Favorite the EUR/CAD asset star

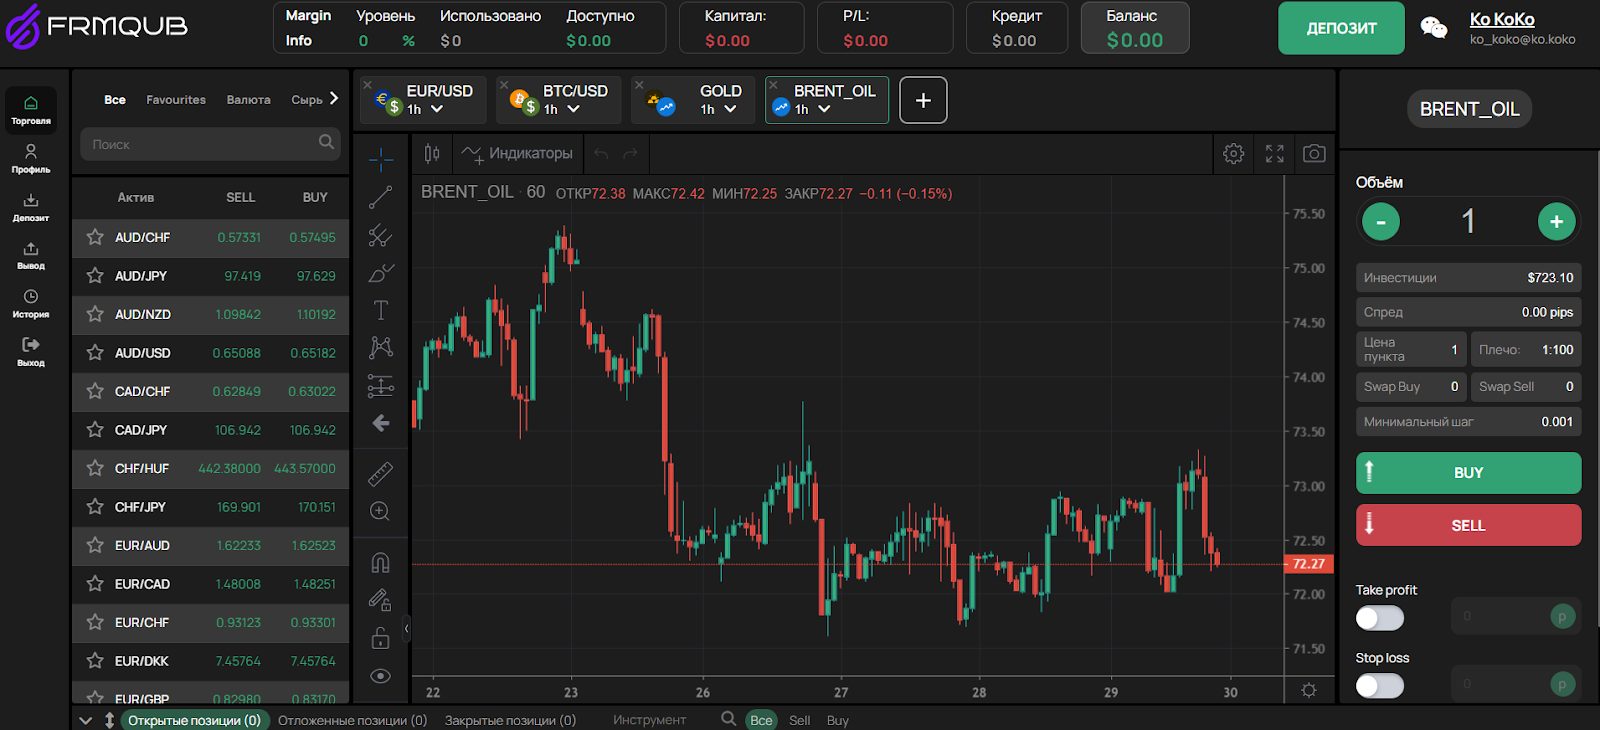(x=95, y=583)
